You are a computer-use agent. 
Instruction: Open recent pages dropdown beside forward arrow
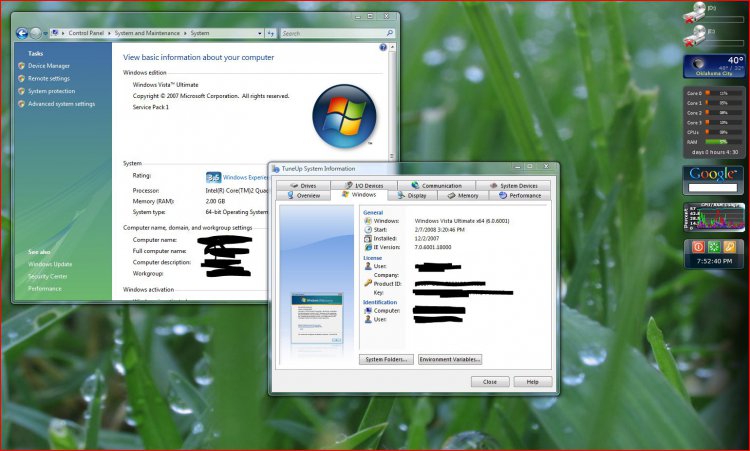point(45,33)
